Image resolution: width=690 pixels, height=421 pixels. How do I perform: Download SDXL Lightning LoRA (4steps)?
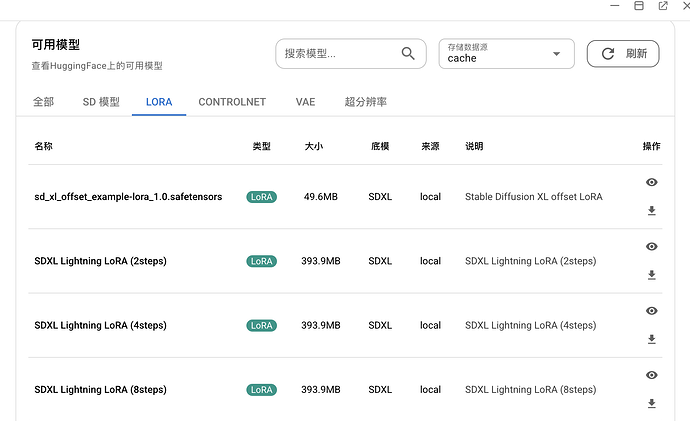point(652,339)
